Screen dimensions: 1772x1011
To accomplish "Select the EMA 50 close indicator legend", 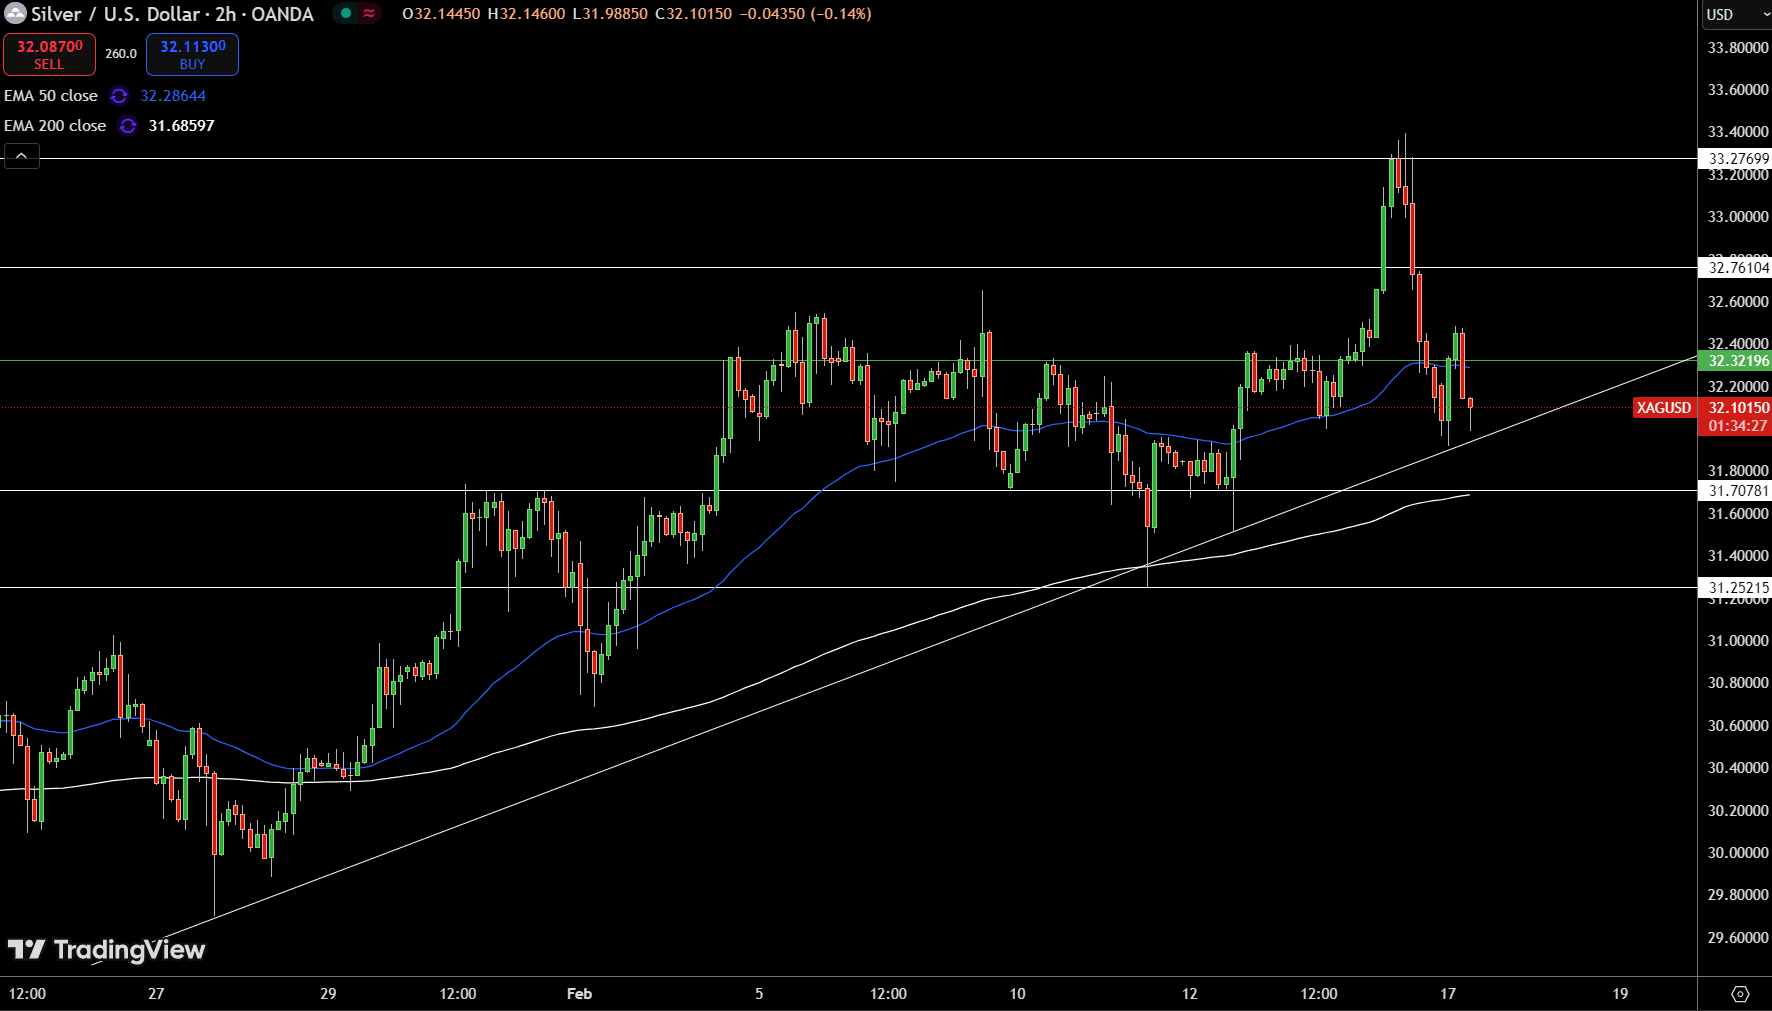I will [x=51, y=96].
